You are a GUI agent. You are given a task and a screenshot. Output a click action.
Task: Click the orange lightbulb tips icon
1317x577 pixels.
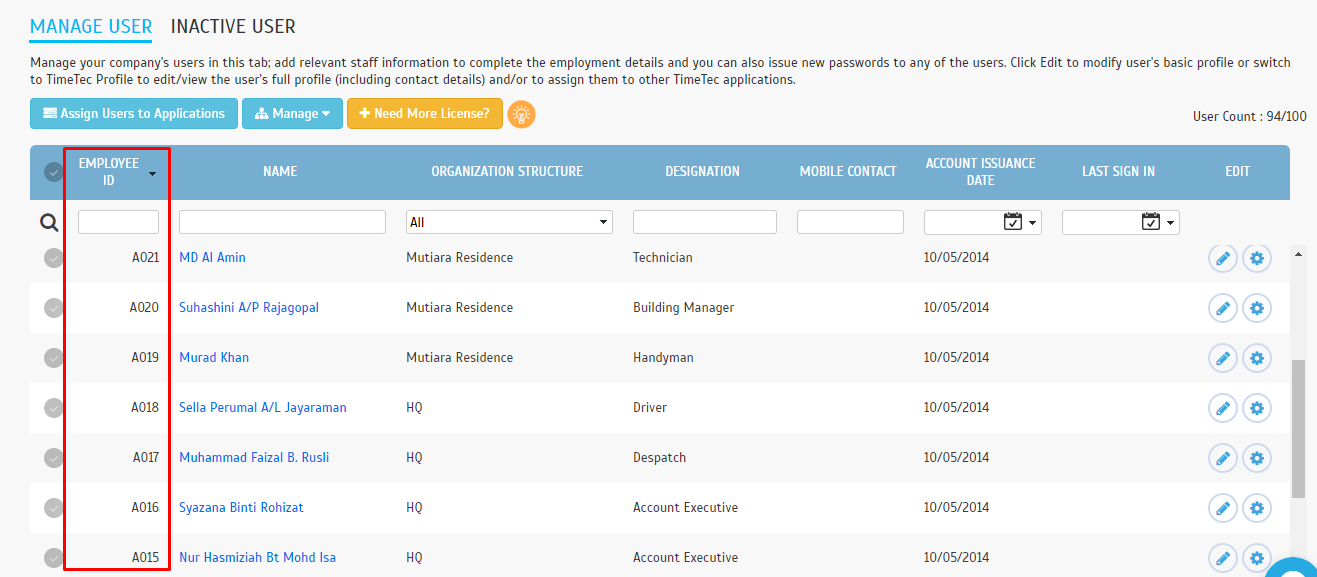tap(521, 114)
